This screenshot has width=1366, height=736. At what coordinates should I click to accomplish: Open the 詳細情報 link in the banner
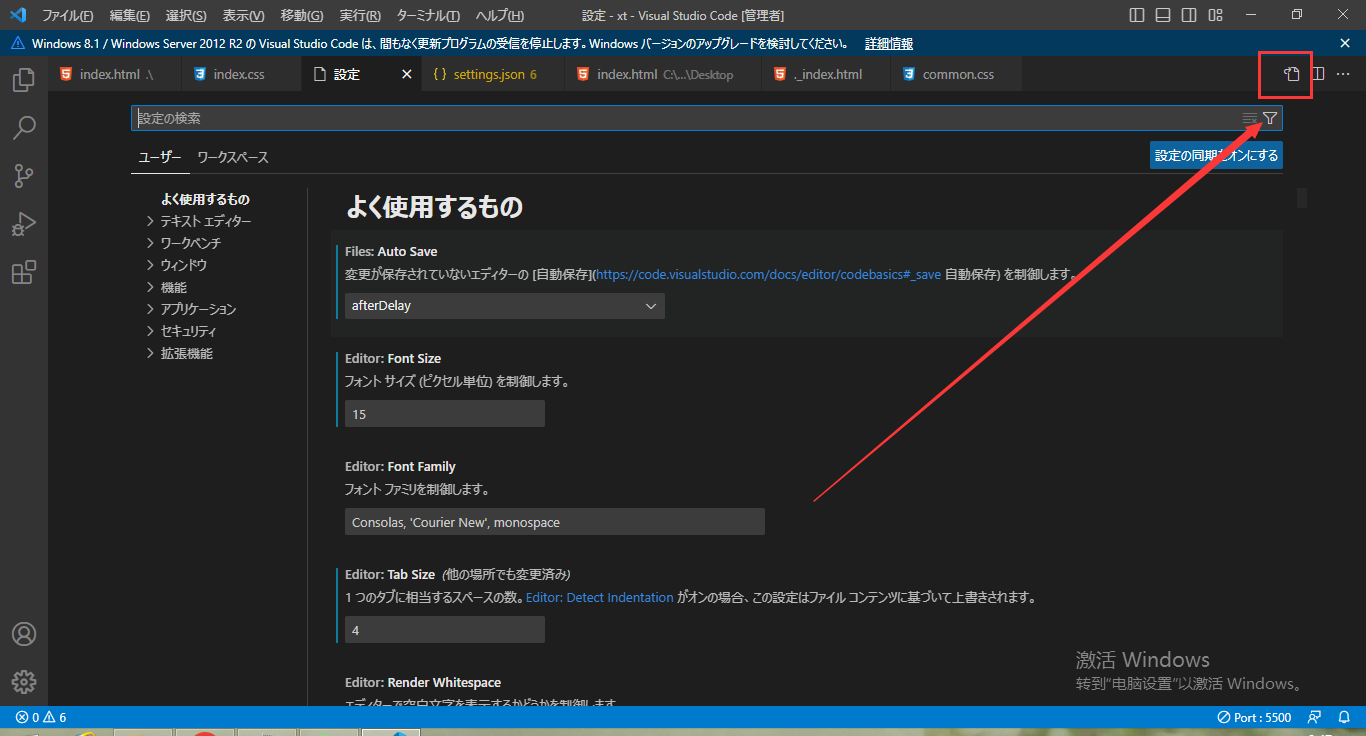pos(889,43)
